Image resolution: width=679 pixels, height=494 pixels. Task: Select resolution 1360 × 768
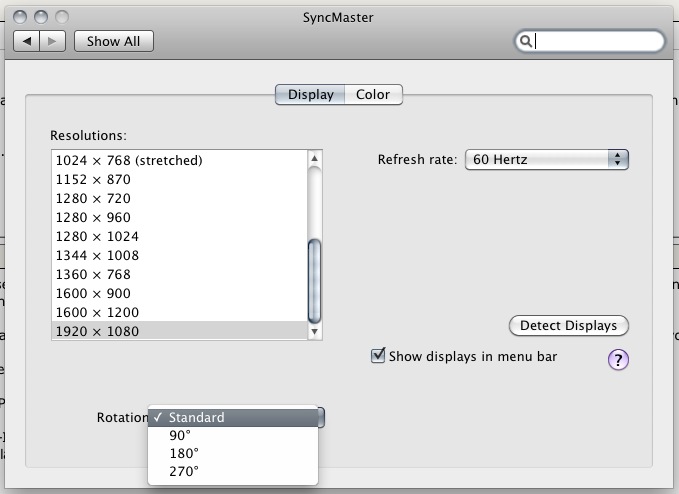point(179,275)
